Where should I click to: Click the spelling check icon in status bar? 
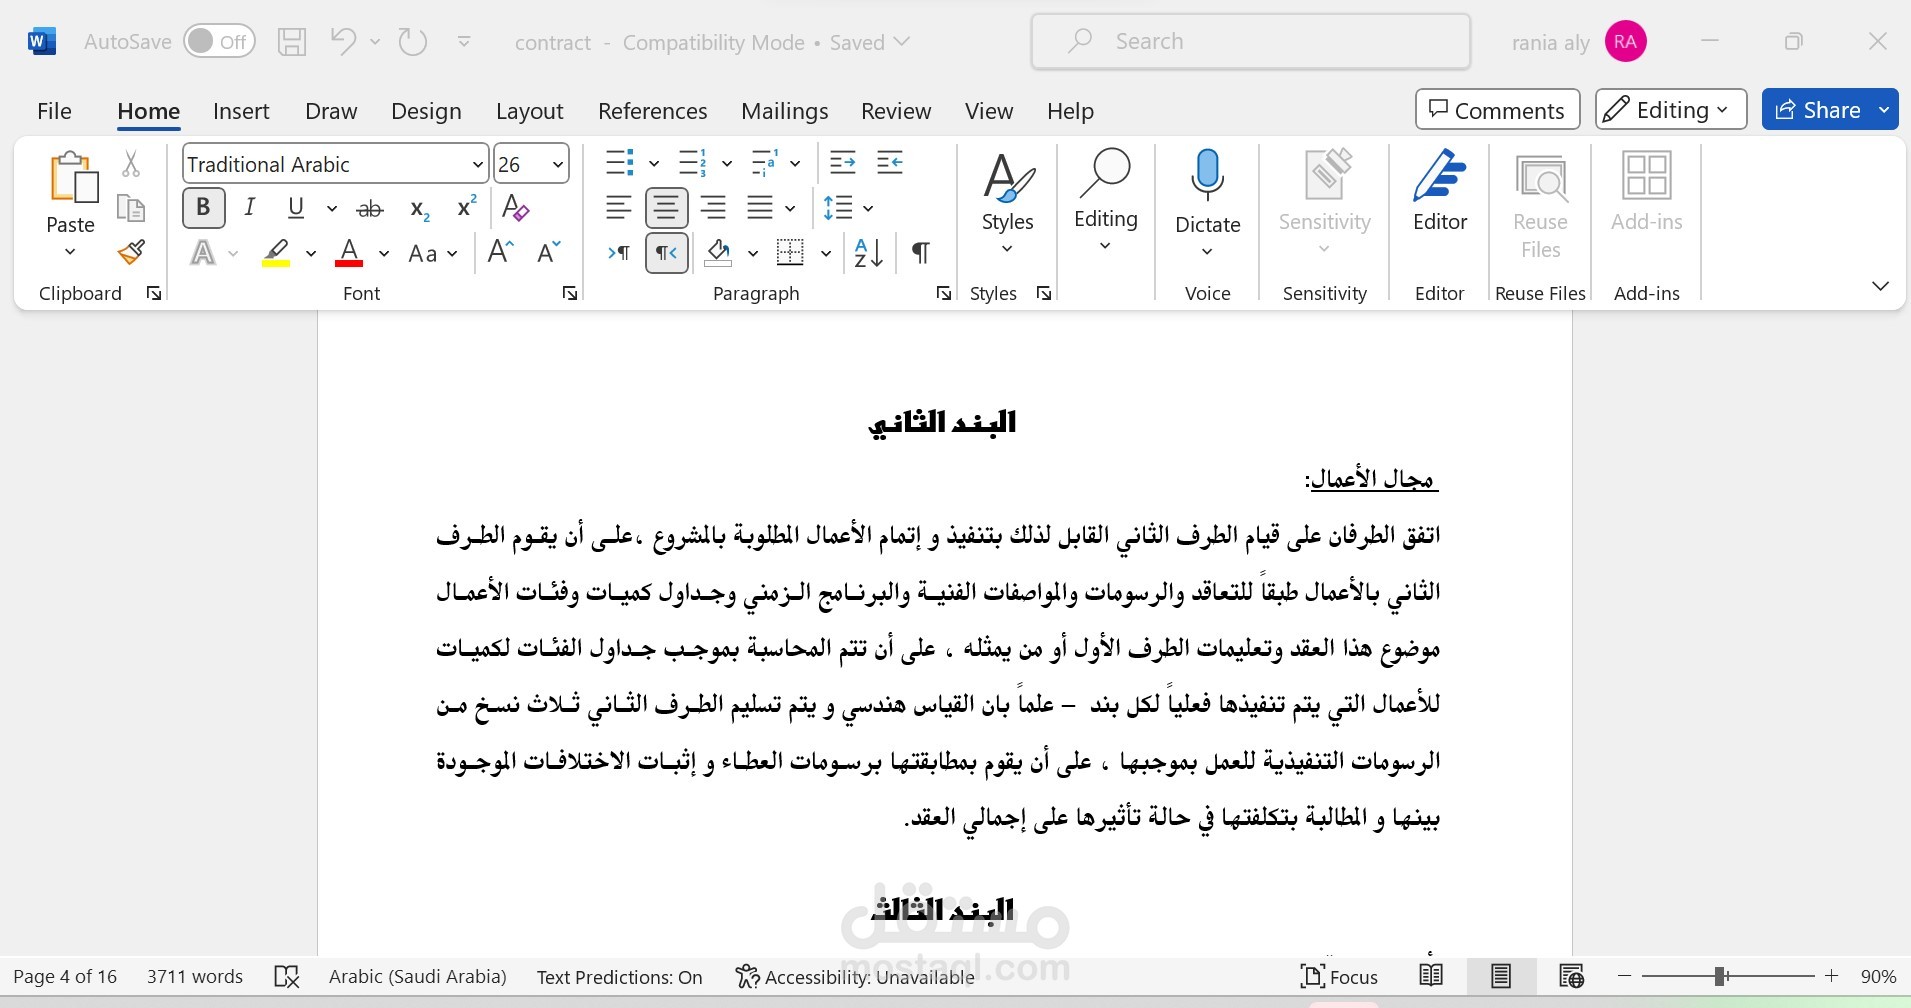(x=287, y=977)
